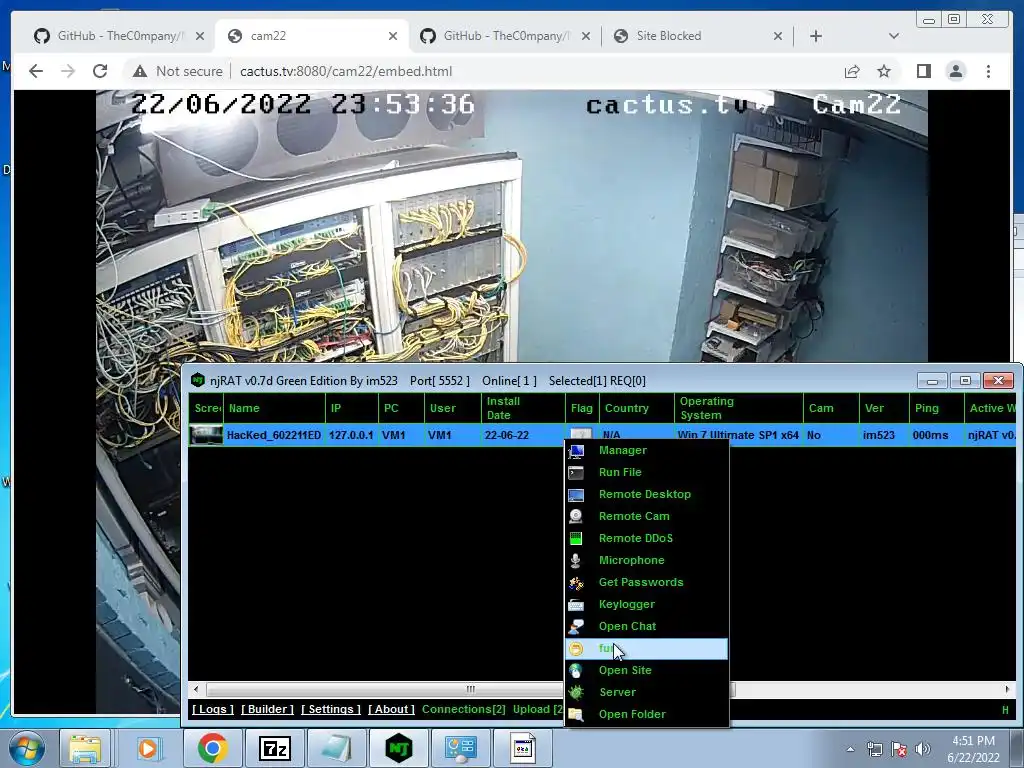Open the Chrome three-dot menu
1024x768 pixels.
point(989,71)
